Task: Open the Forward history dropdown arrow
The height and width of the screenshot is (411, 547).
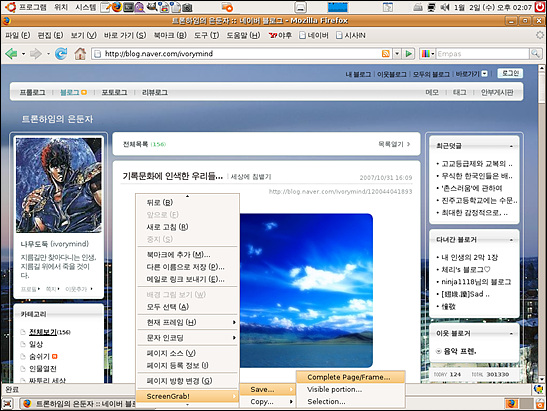Action: pos(48,54)
